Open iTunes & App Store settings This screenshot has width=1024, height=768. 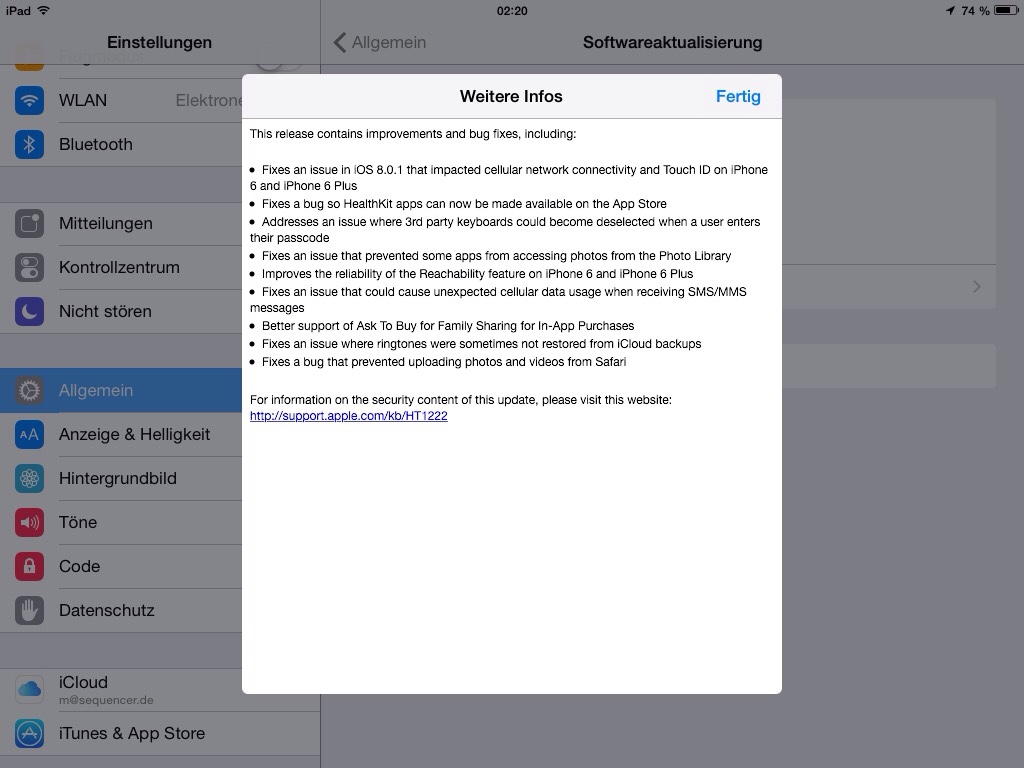[x=160, y=733]
